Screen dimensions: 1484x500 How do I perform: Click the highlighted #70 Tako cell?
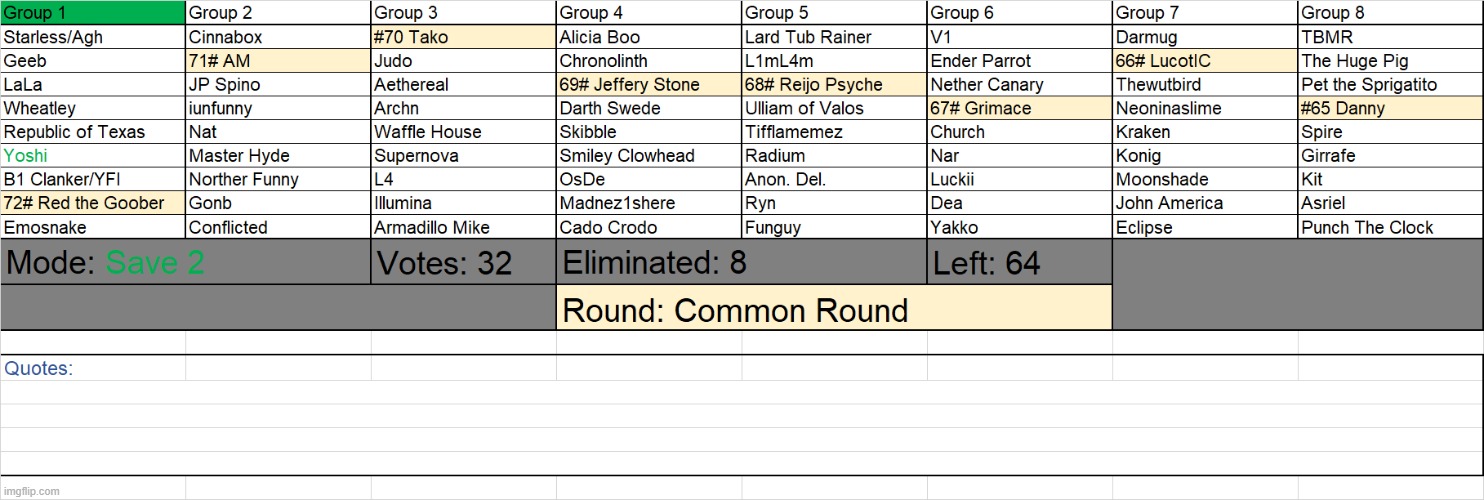(x=464, y=37)
